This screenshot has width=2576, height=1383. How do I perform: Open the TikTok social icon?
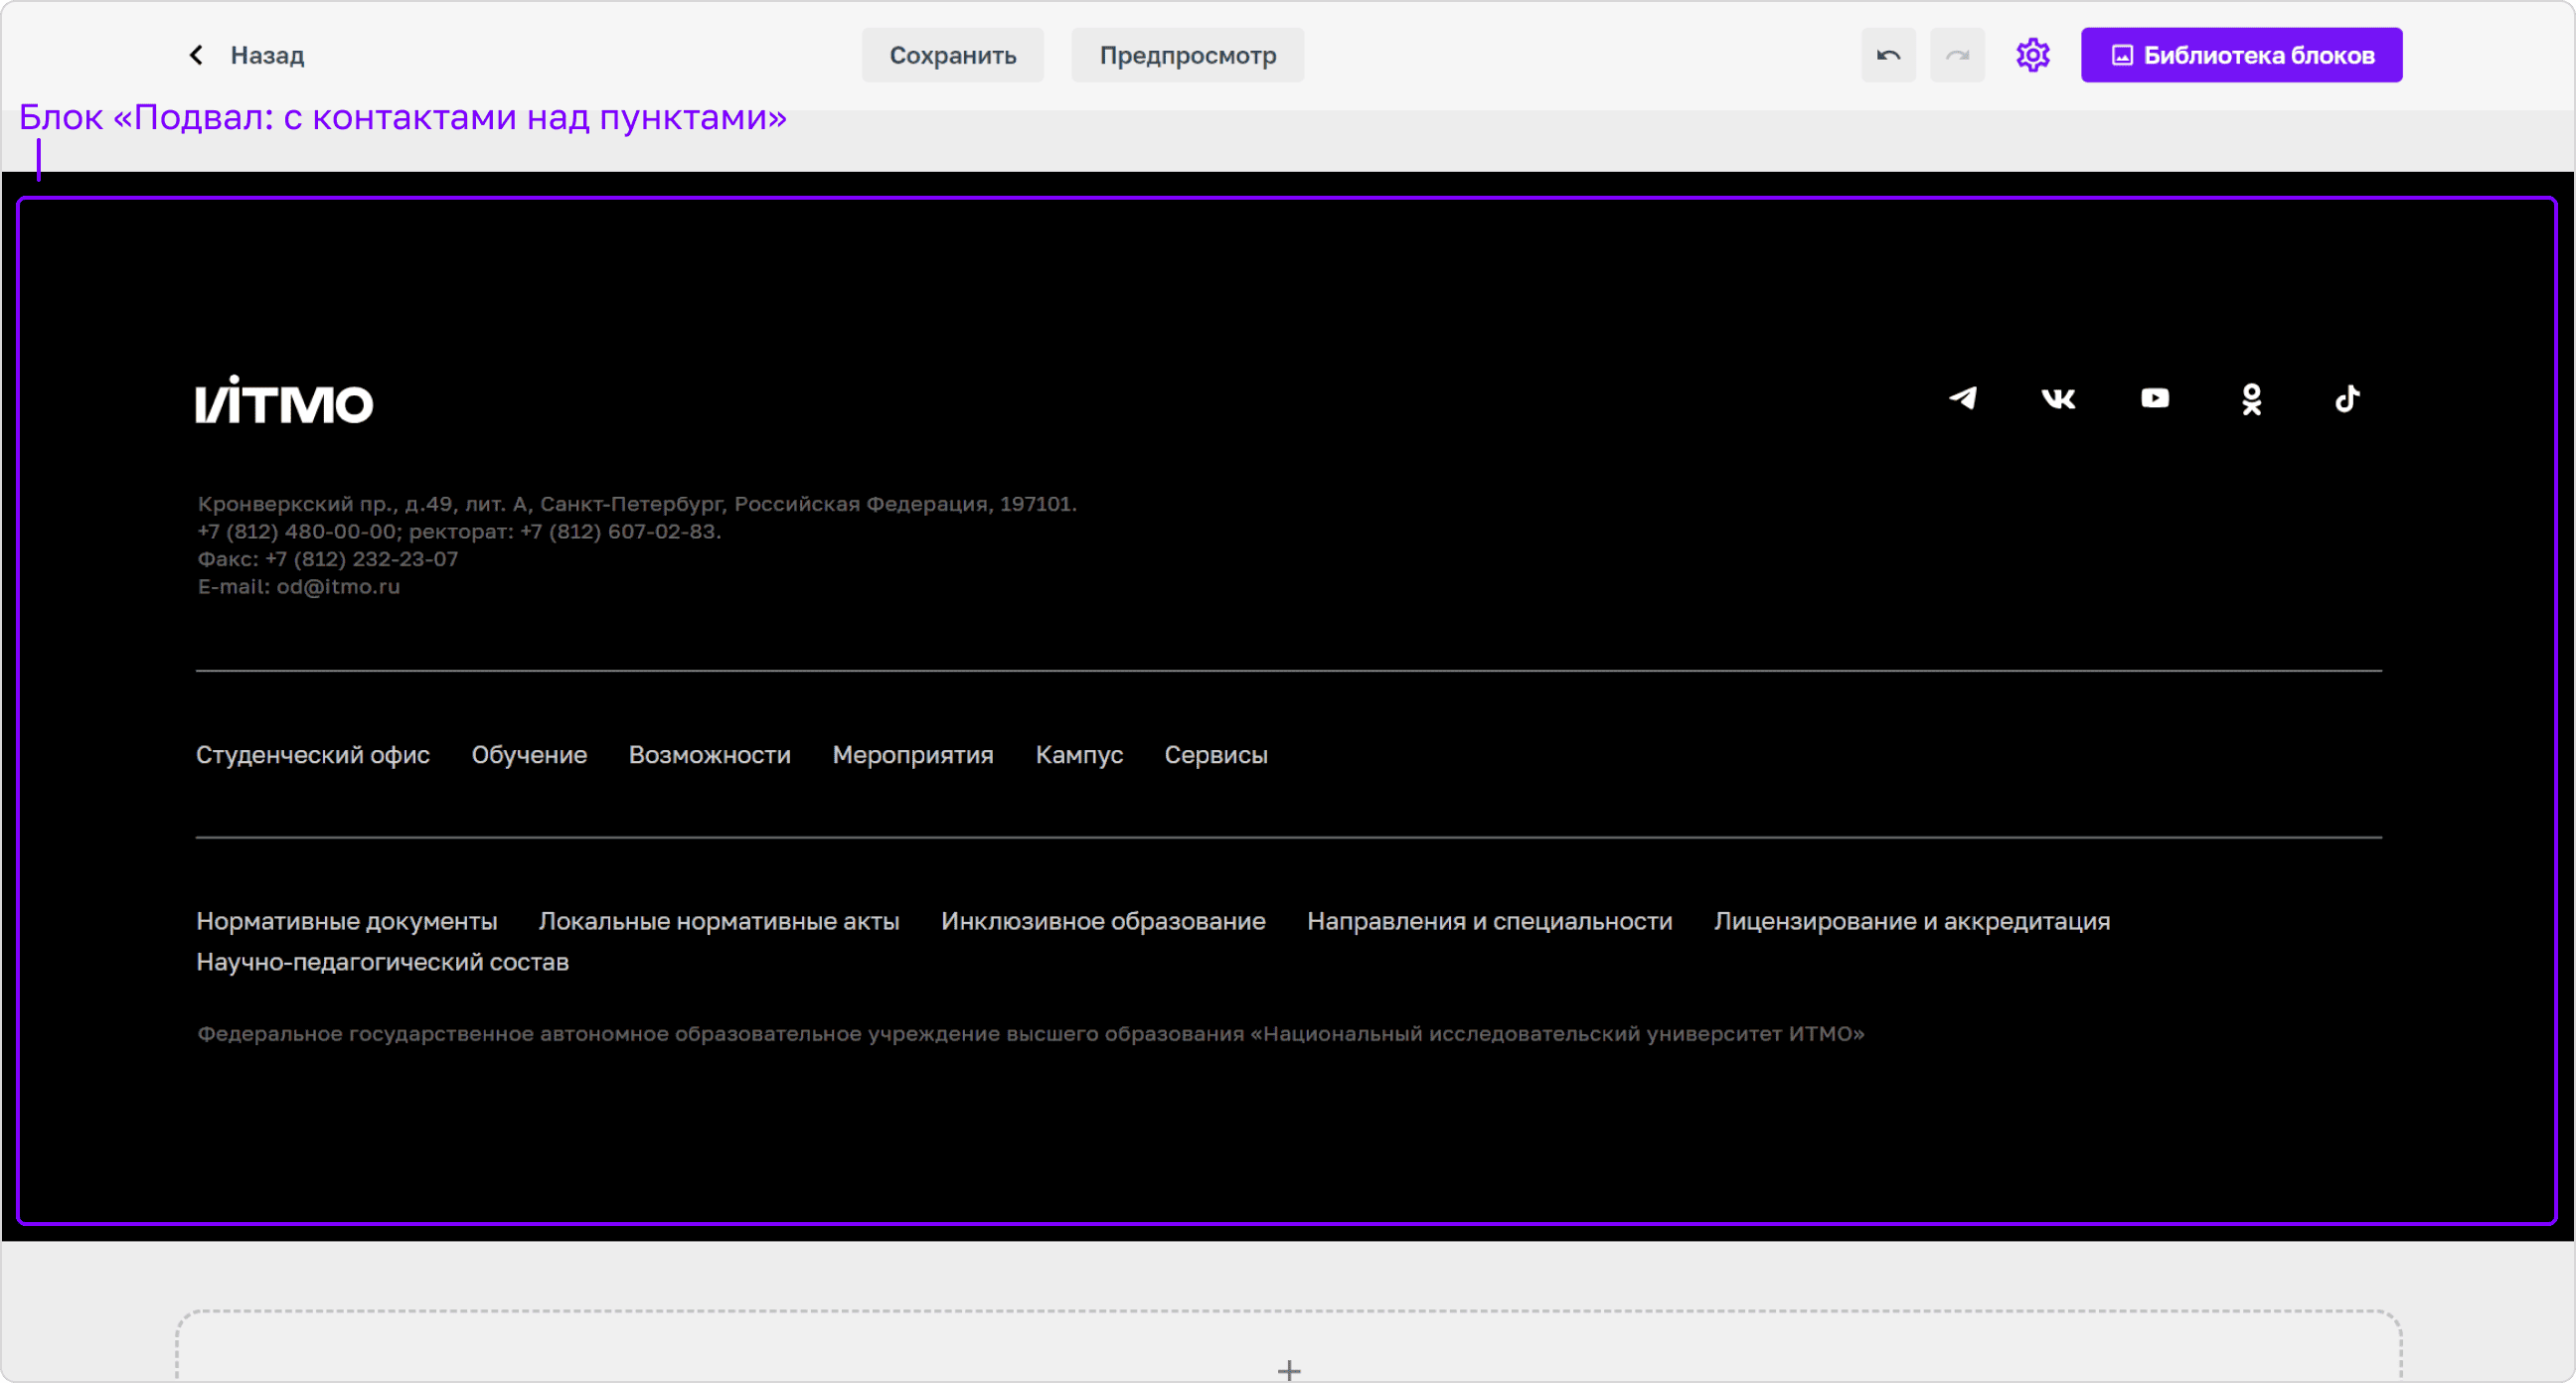tap(2347, 398)
